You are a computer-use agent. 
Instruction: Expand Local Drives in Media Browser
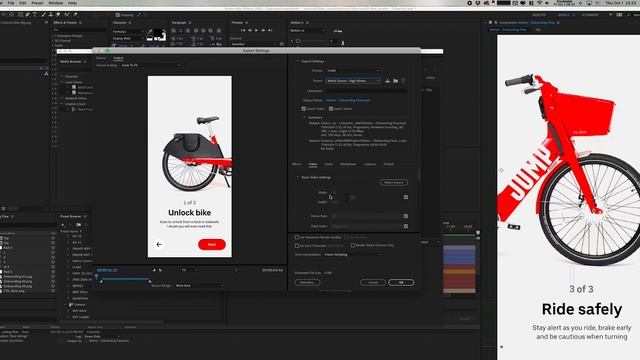click(x=62, y=82)
